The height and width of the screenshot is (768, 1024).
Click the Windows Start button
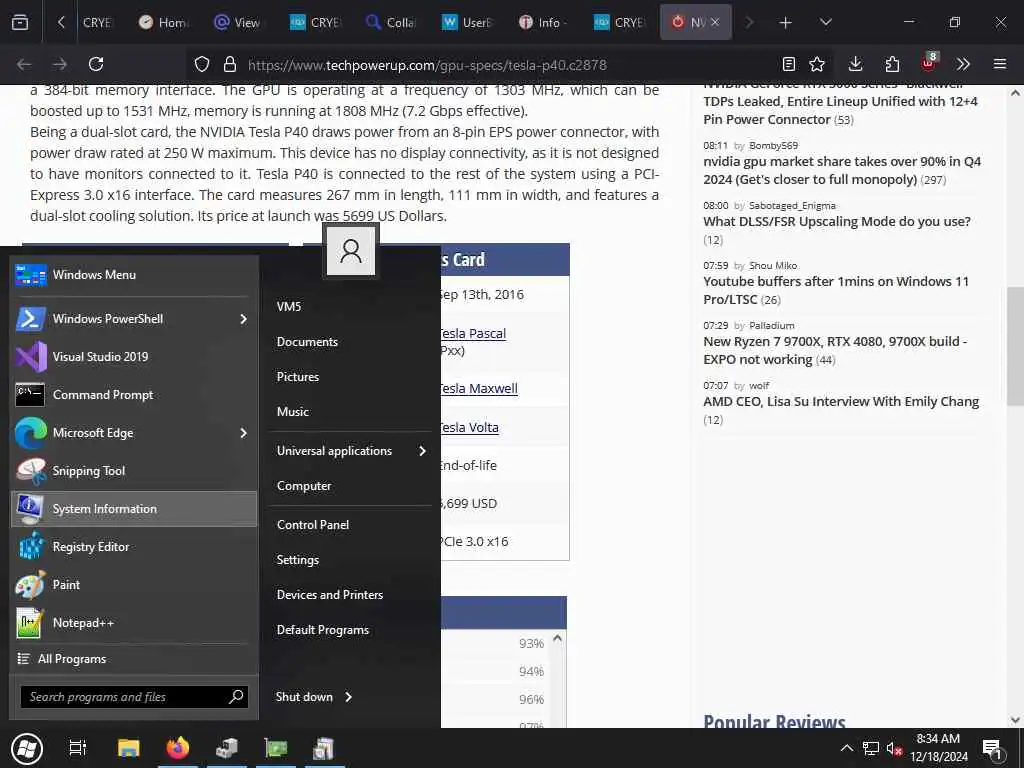(27, 748)
